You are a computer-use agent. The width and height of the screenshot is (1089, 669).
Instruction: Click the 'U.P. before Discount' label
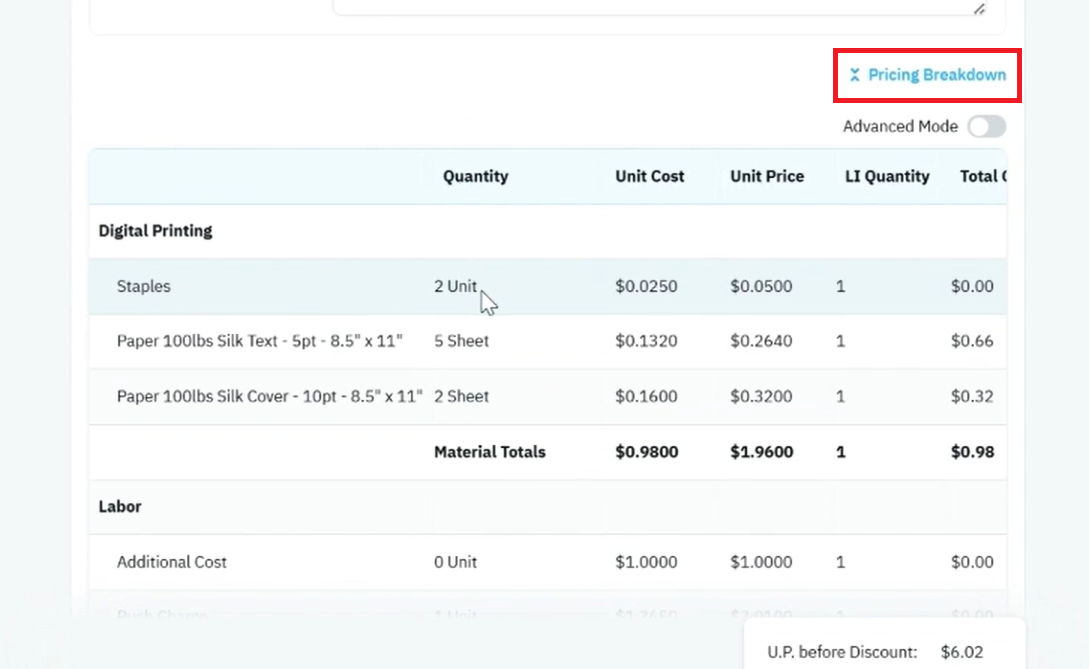pos(842,652)
